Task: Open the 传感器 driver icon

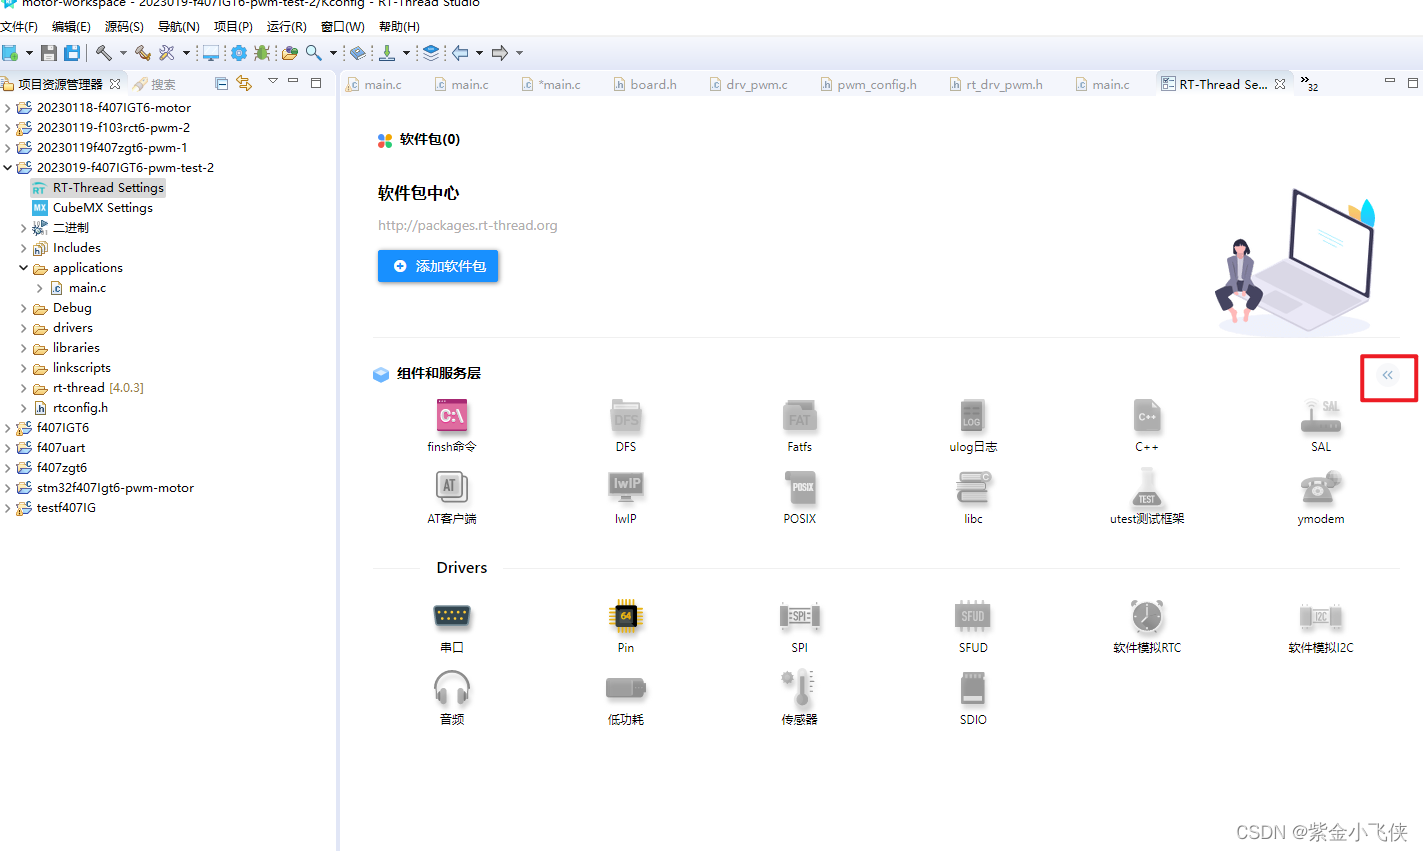Action: click(x=800, y=686)
